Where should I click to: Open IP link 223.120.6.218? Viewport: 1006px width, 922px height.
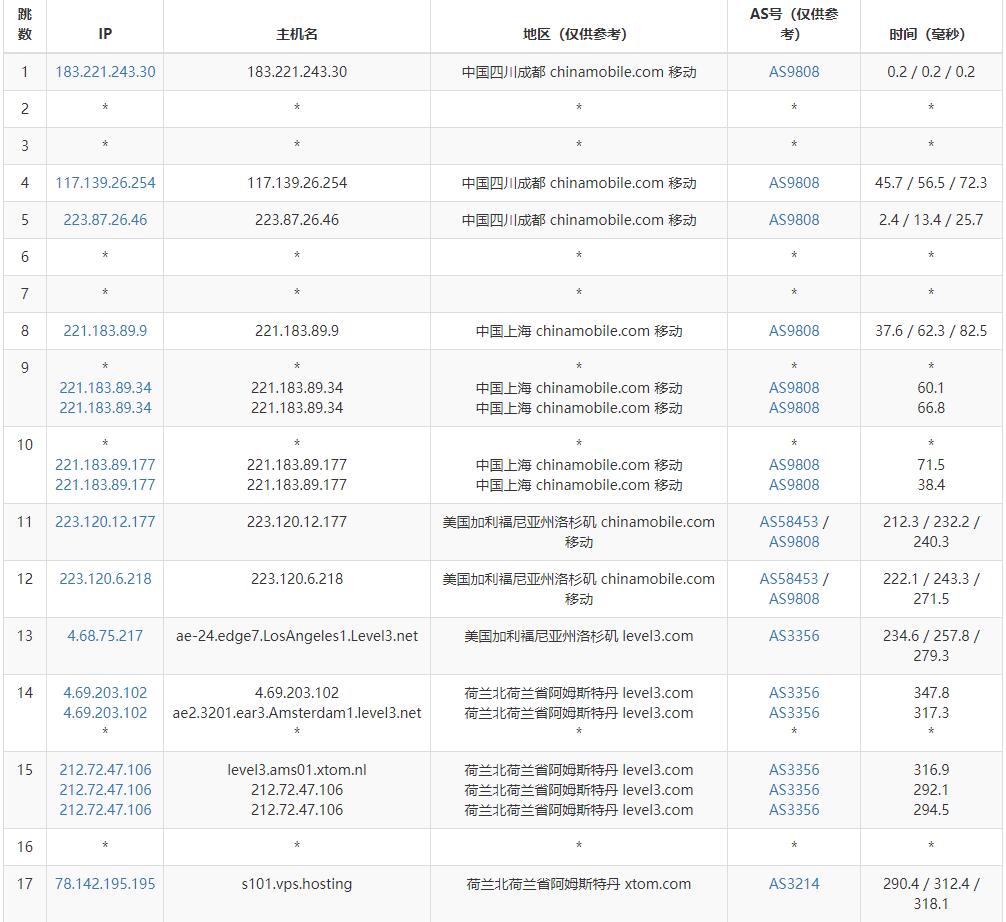[x=105, y=579]
